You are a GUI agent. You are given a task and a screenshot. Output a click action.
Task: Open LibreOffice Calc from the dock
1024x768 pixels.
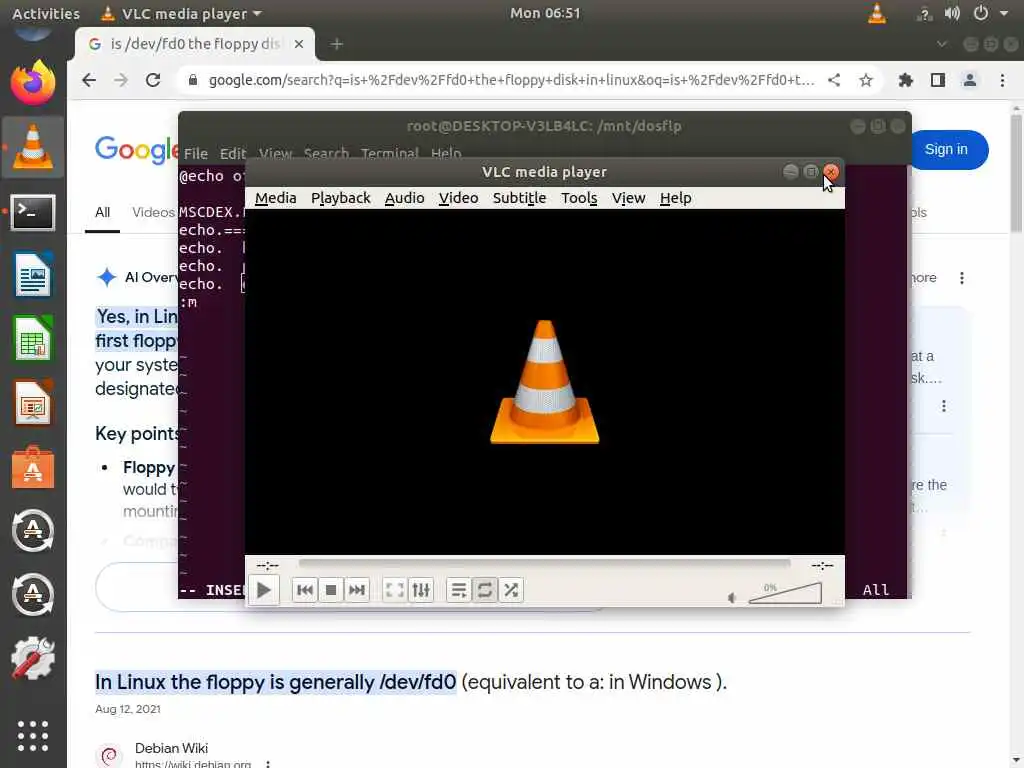point(33,338)
